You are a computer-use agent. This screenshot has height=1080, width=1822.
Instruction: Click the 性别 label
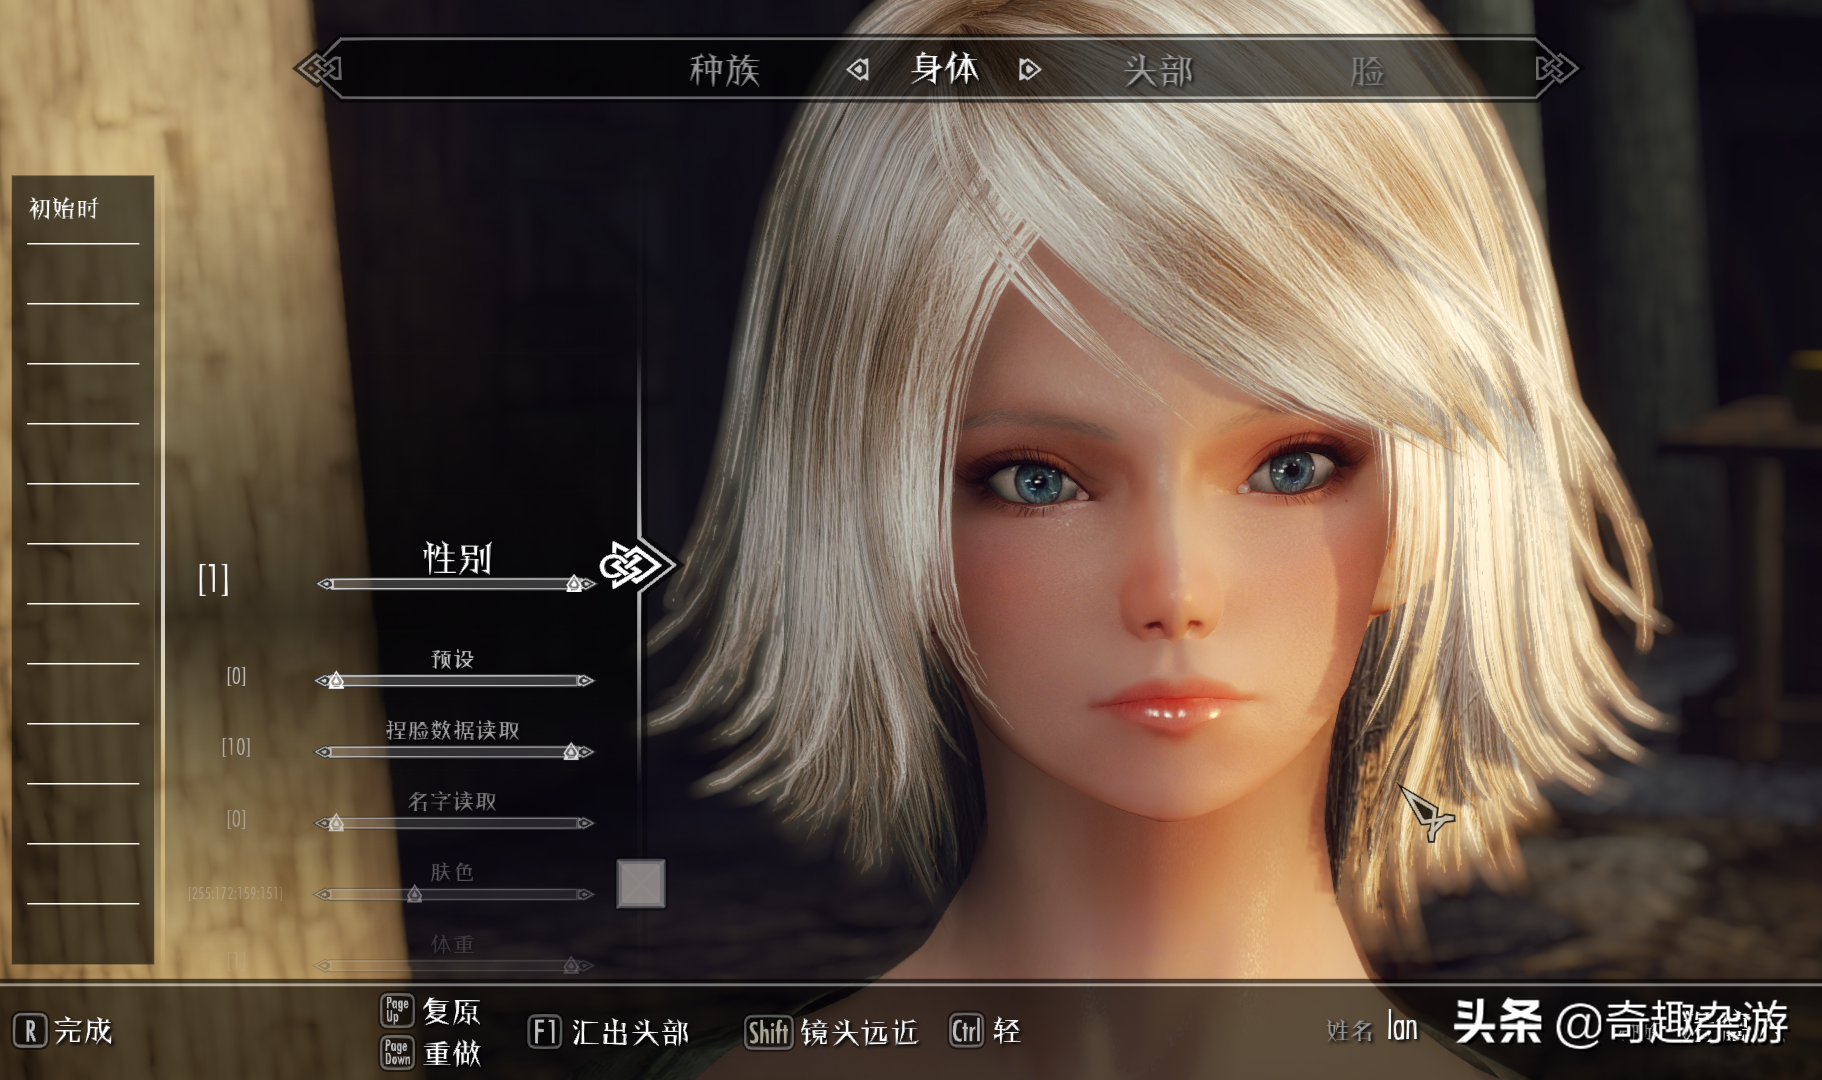(457, 557)
